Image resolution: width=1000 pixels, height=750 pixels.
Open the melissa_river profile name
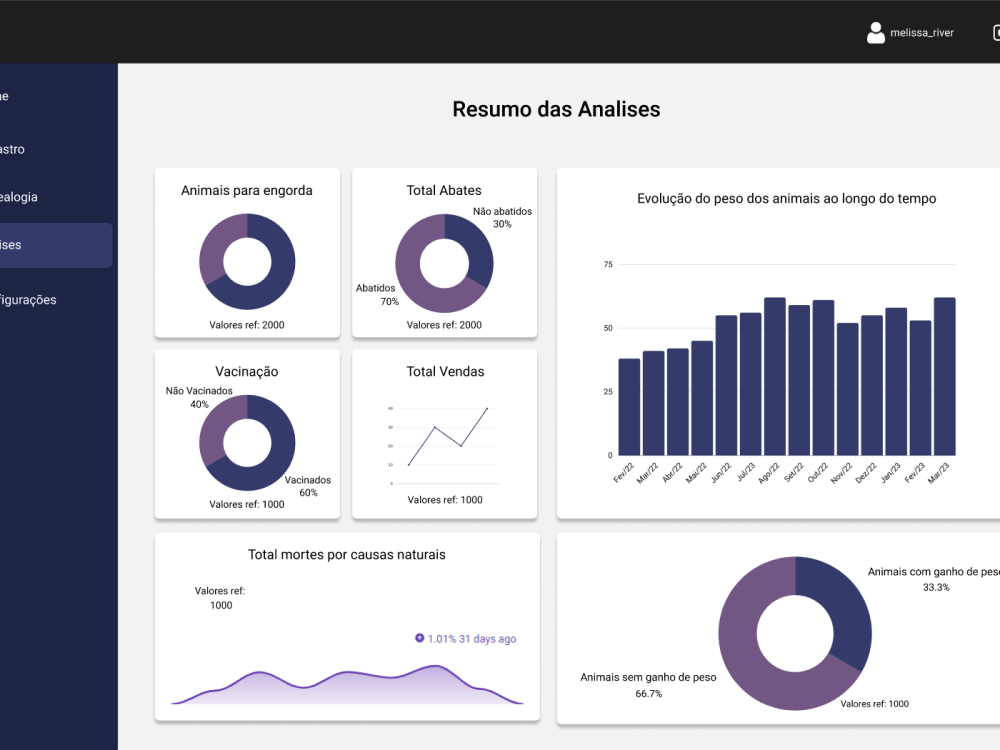coord(922,33)
